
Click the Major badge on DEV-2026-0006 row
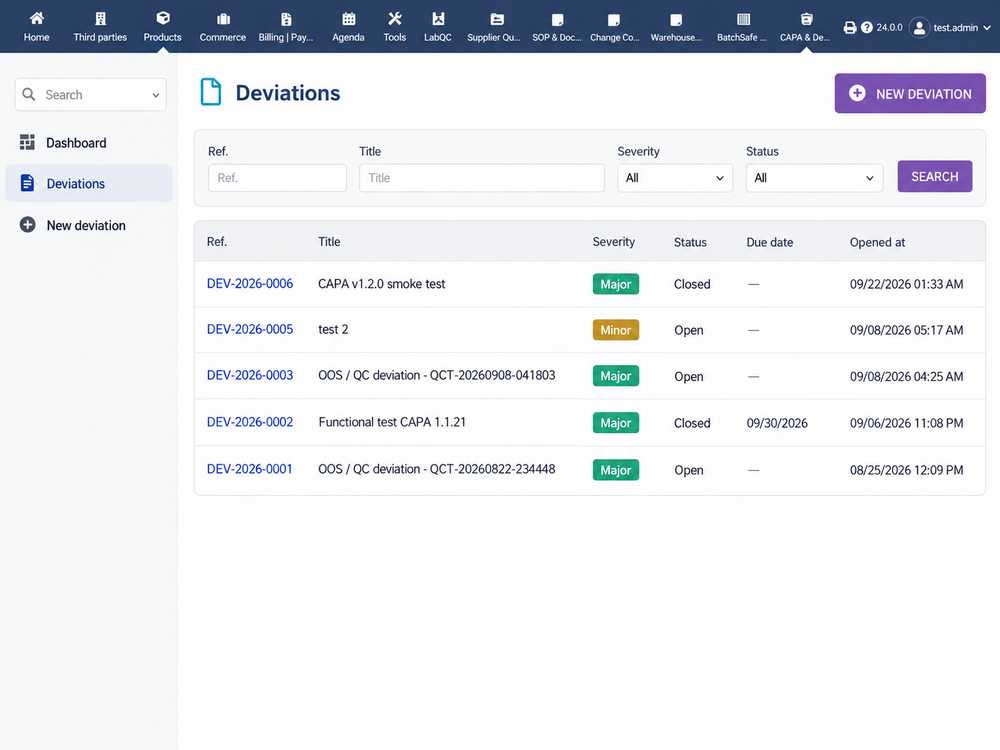[615, 284]
